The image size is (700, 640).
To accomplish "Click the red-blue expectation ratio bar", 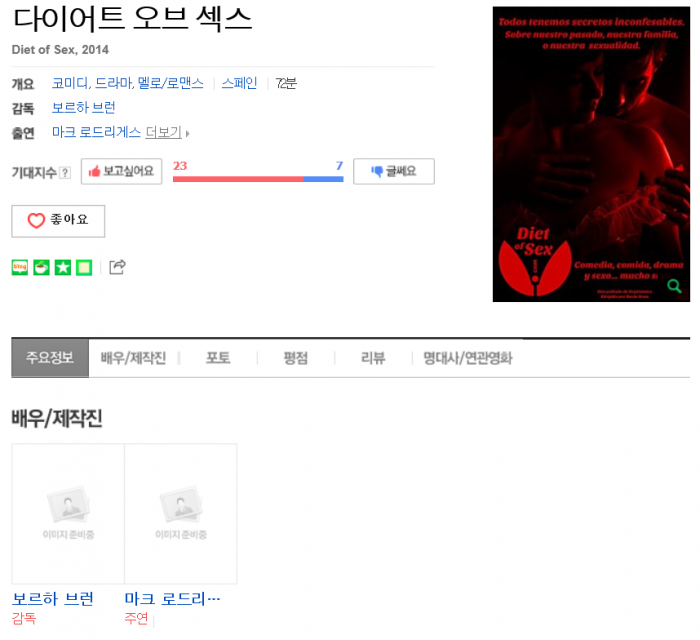I will [258, 179].
